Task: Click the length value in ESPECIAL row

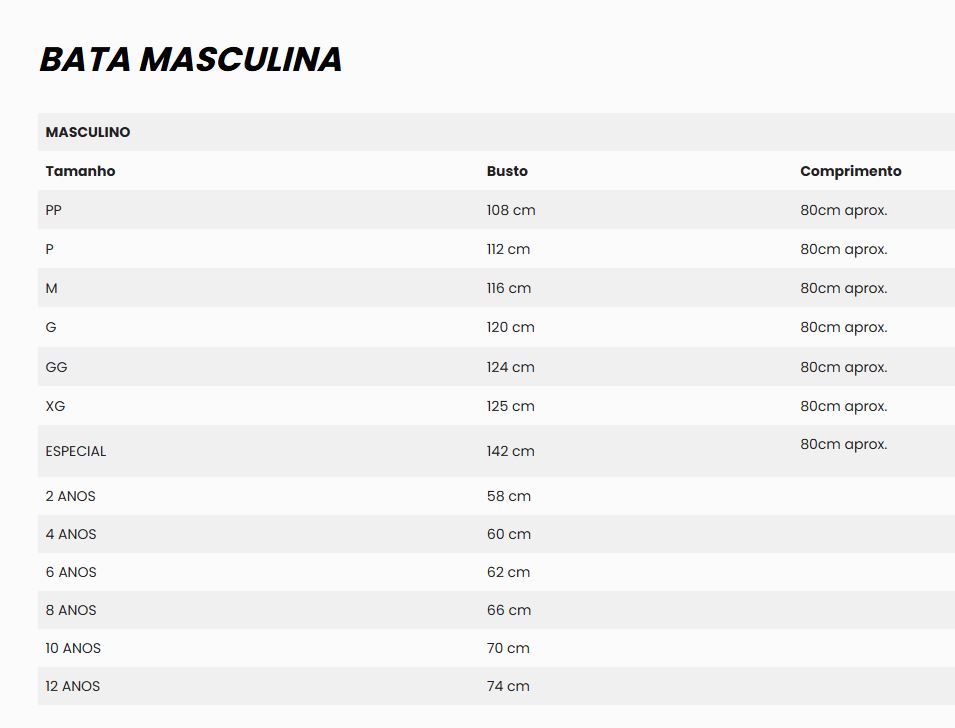Action: tap(843, 444)
